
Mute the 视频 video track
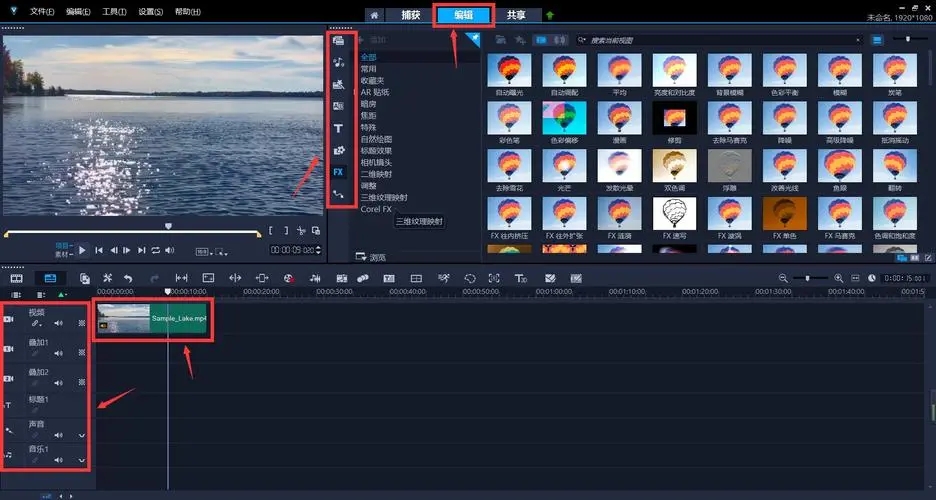[x=58, y=323]
